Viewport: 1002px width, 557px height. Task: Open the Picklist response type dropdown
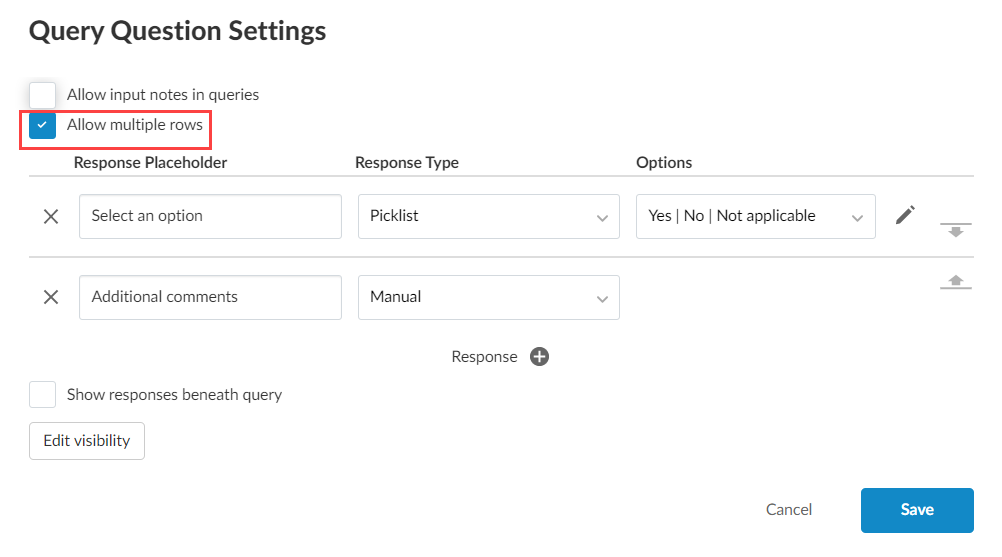488,216
